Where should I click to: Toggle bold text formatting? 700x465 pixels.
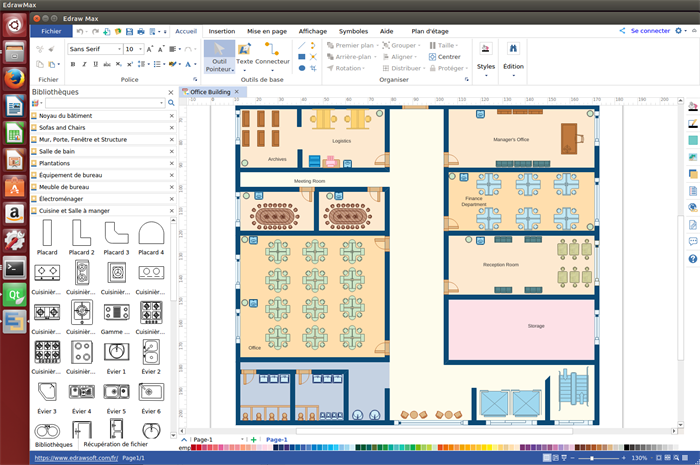tap(73, 64)
